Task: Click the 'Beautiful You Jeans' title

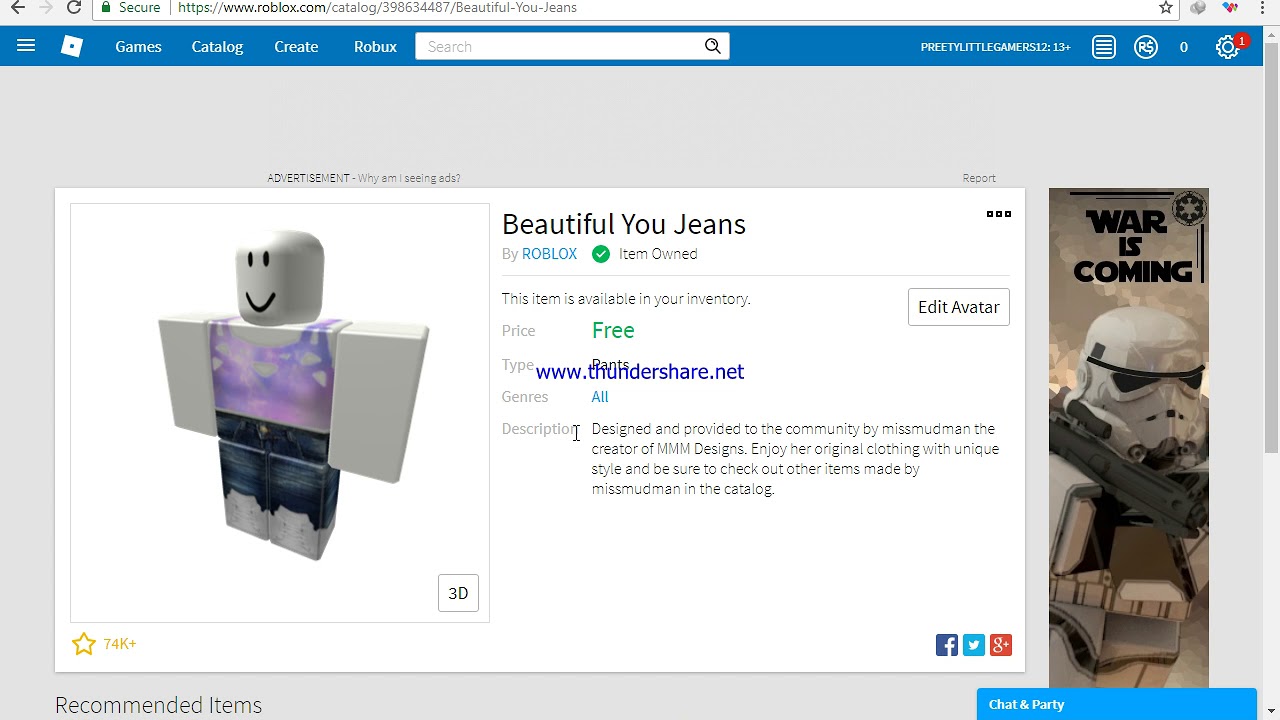Action: tap(624, 224)
